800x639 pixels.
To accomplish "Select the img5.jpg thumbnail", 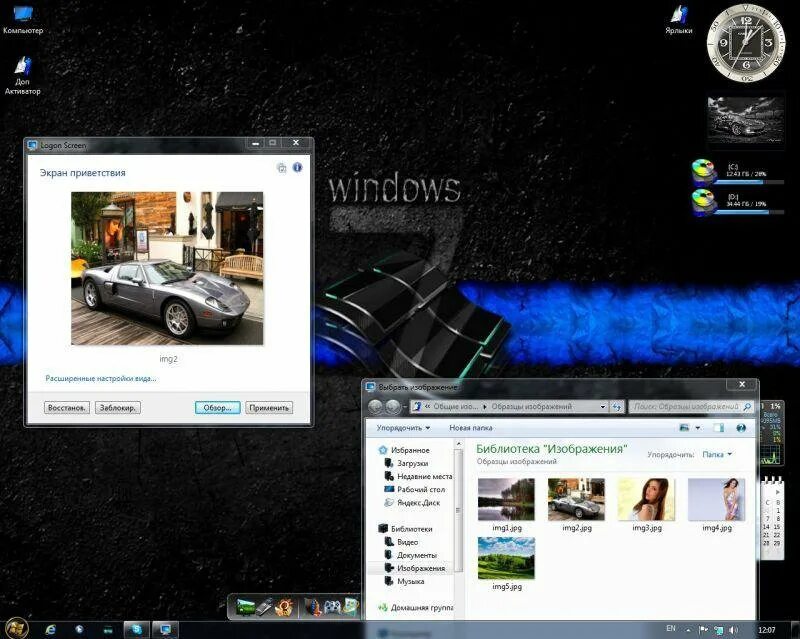I will click(x=506, y=558).
